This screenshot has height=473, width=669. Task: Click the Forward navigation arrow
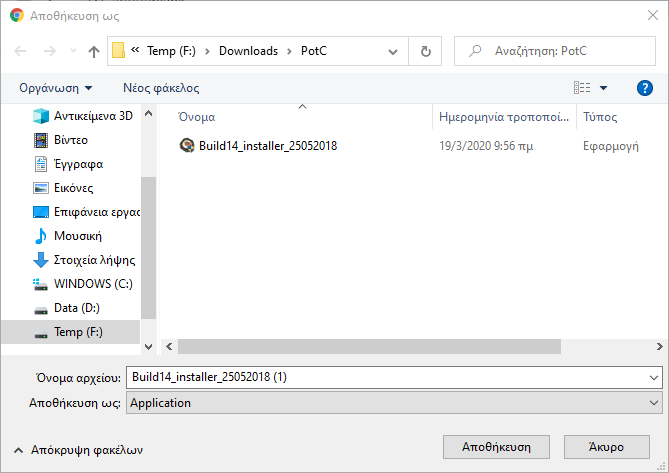(x=49, y=51)
